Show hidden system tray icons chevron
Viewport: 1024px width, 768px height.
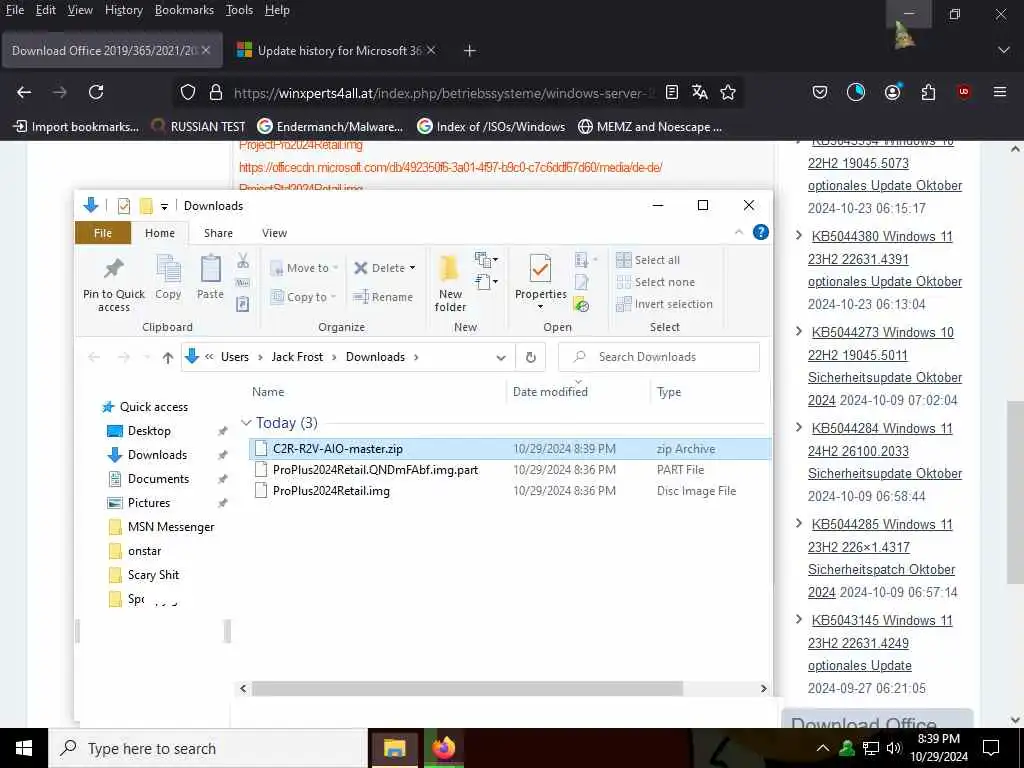point(823,748)
